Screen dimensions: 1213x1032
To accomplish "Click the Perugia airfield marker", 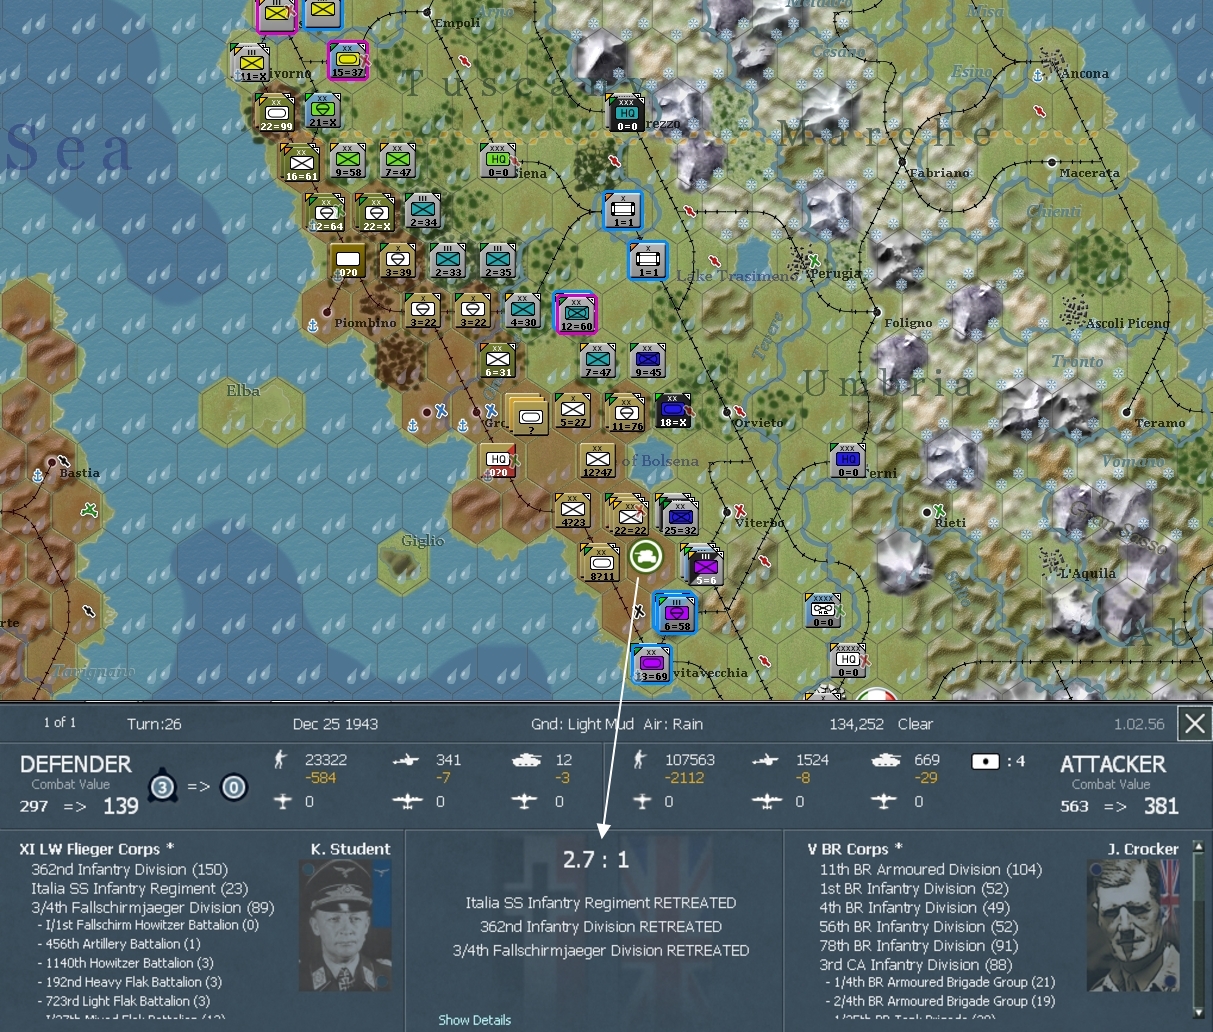I will click(815, 260).
